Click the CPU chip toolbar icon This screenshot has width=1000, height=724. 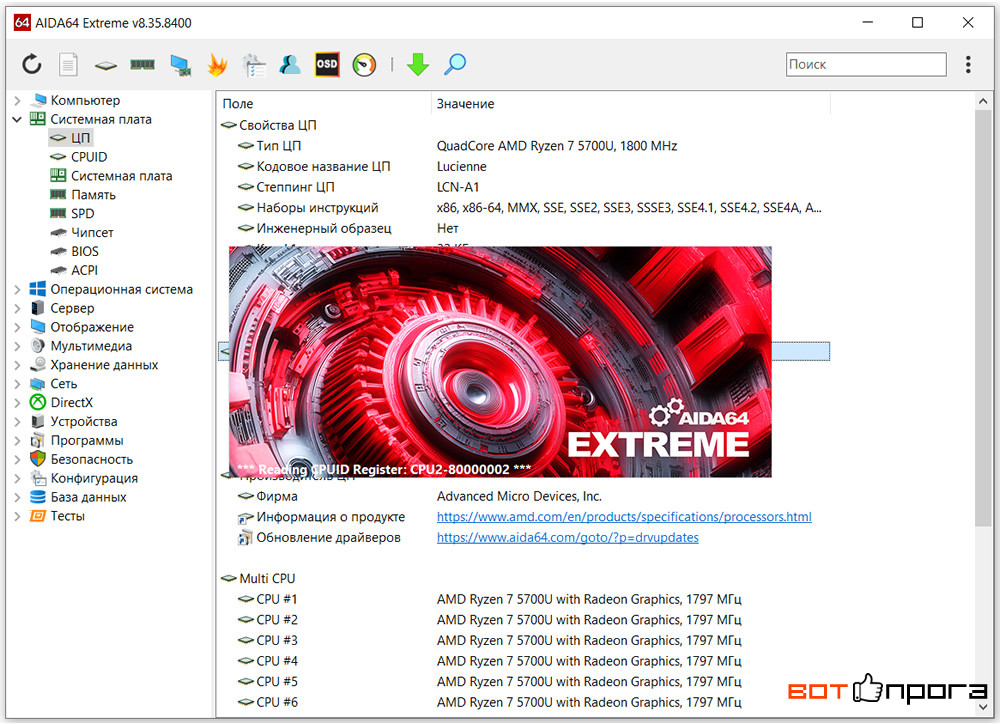click(x=105, y=65)
